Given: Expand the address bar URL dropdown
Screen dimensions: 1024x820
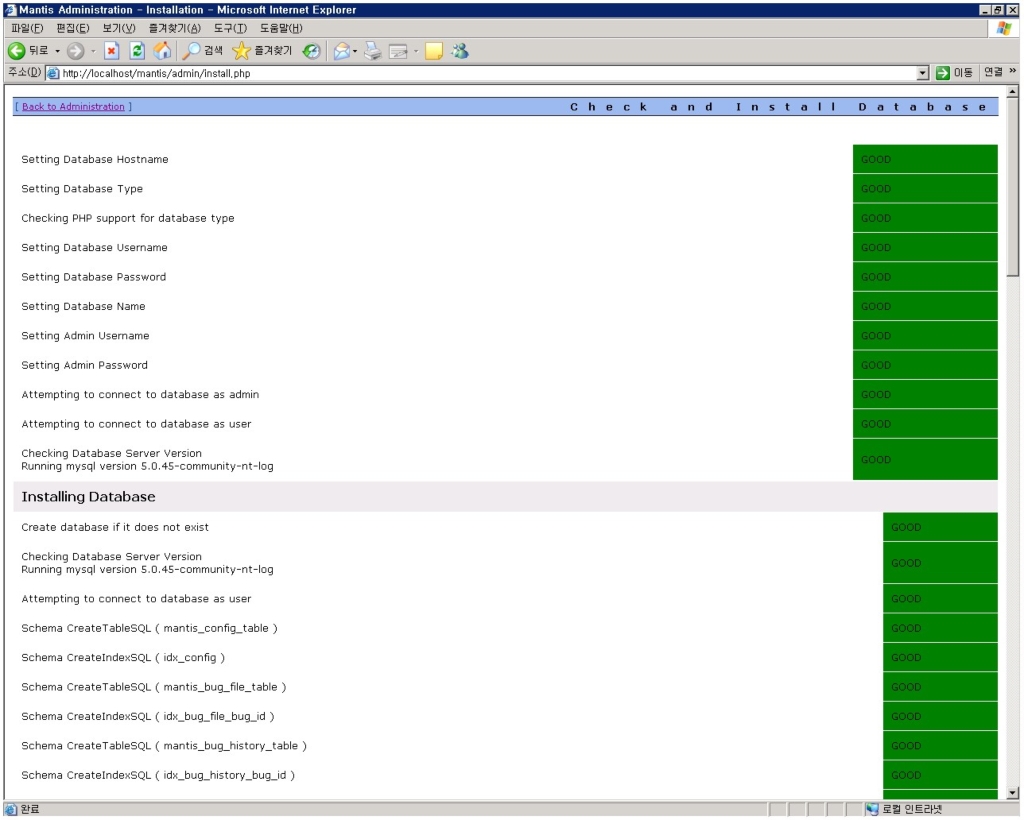Looking at the screenshot, I should coord(923,73).
